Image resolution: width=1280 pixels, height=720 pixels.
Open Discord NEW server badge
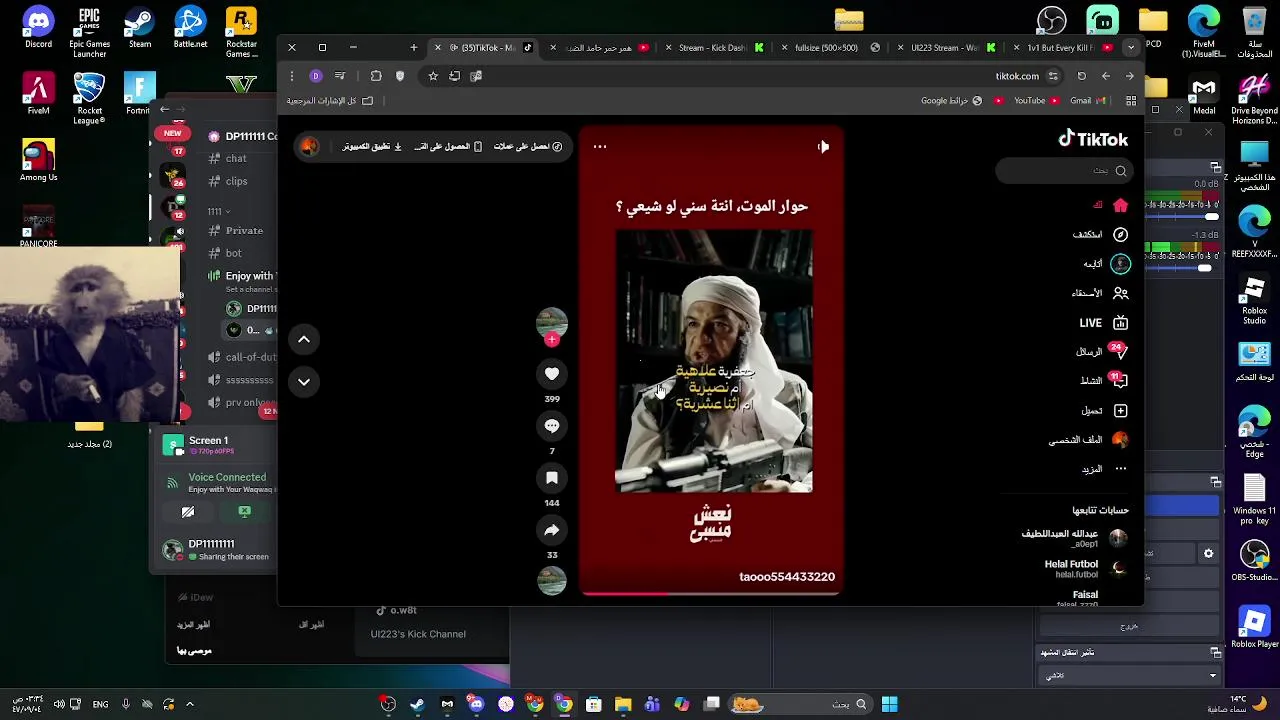coord(173,133)
